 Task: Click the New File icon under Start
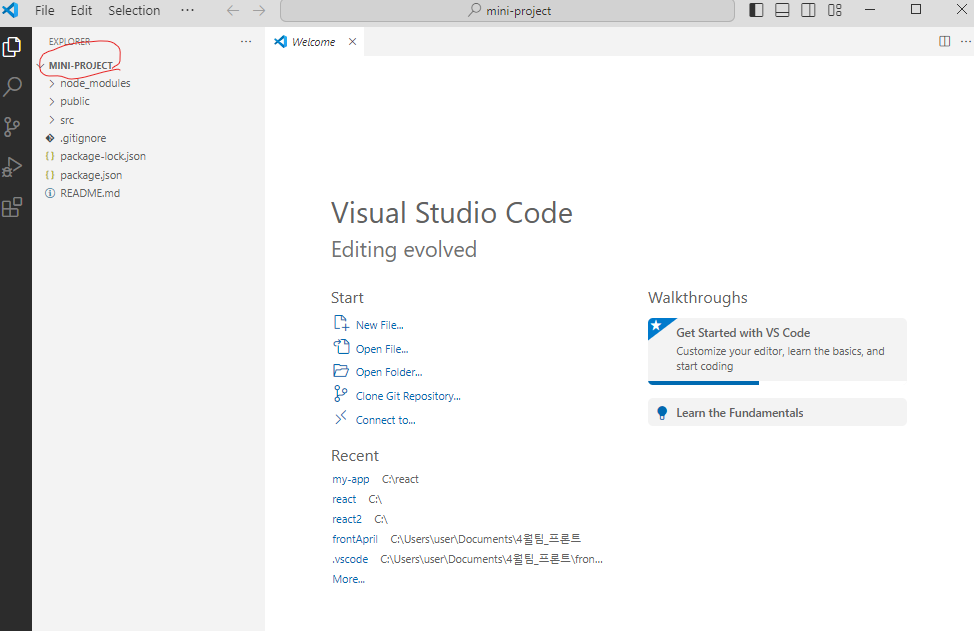(341, 323)
